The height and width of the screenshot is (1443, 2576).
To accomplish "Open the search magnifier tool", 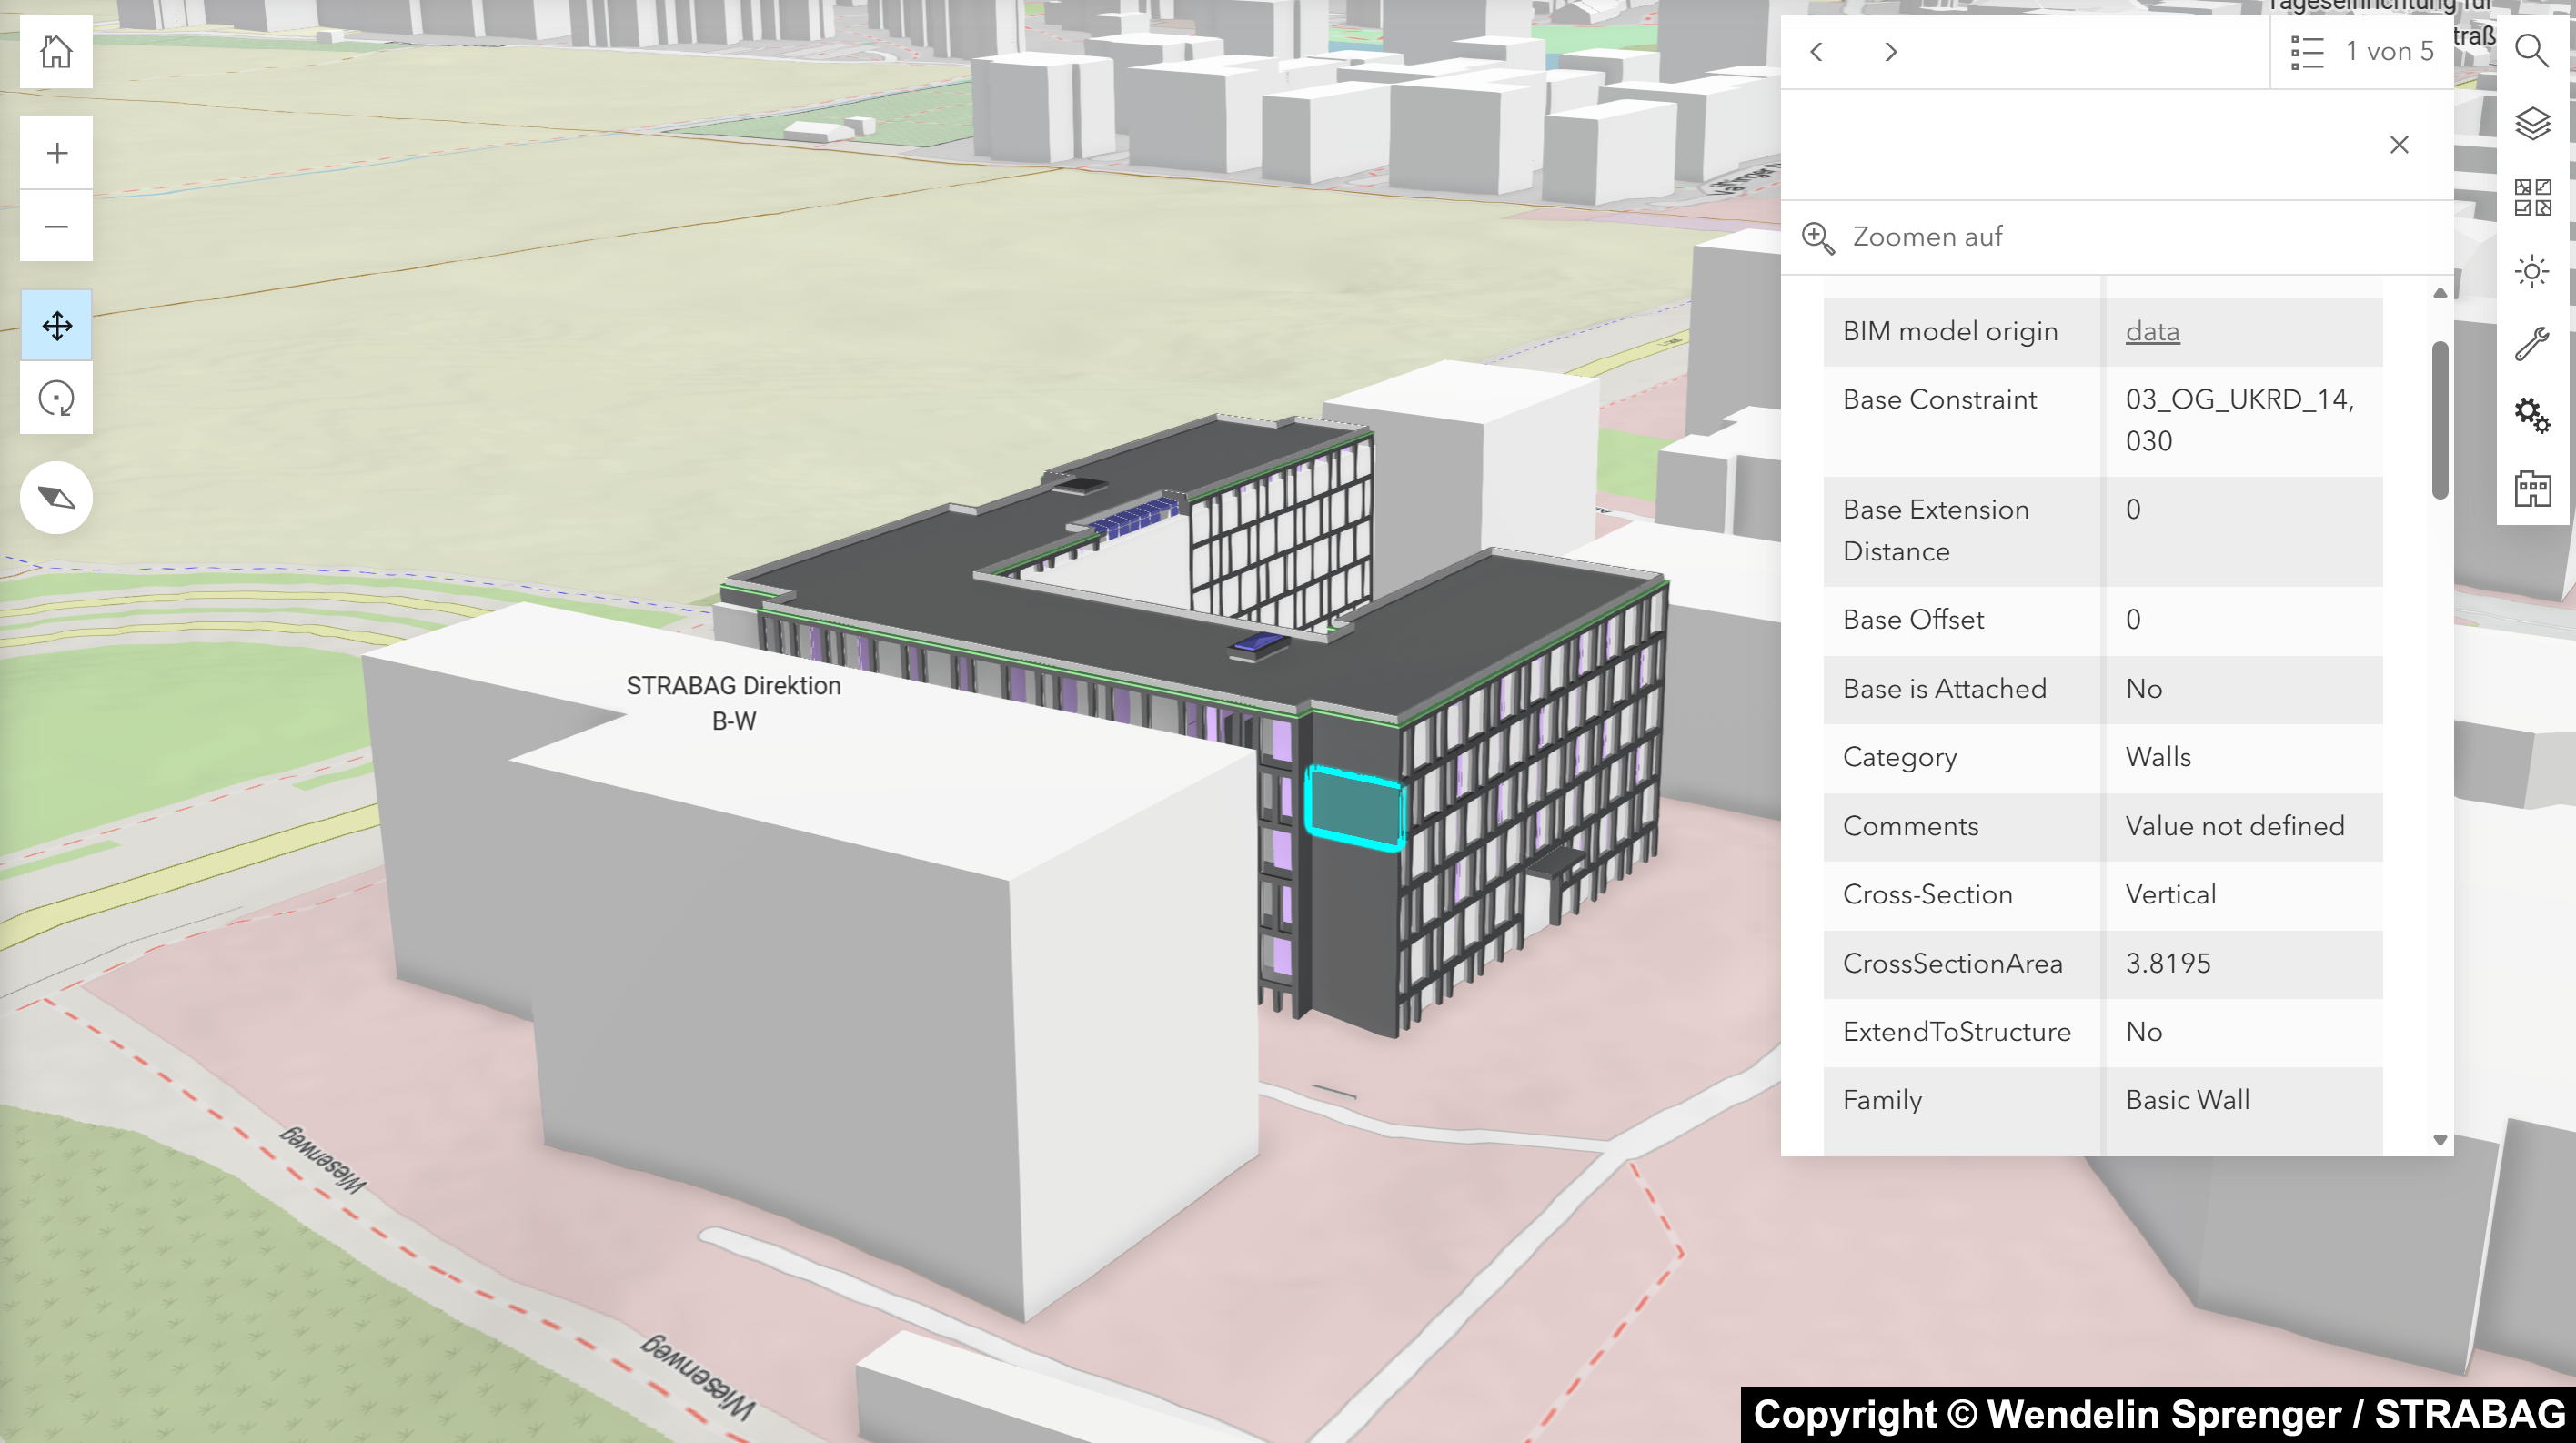I will pos(2532,49).
